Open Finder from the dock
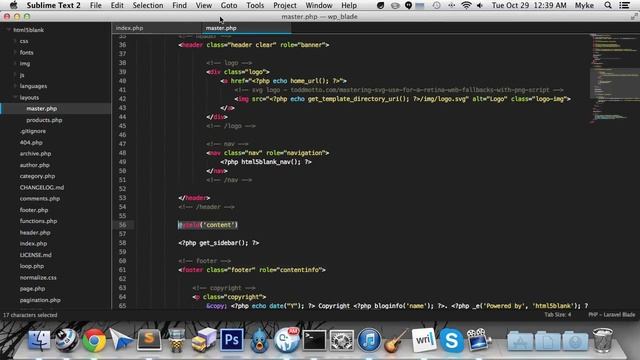Viewport: 640px width, 360px height. [x=39, y=340]
